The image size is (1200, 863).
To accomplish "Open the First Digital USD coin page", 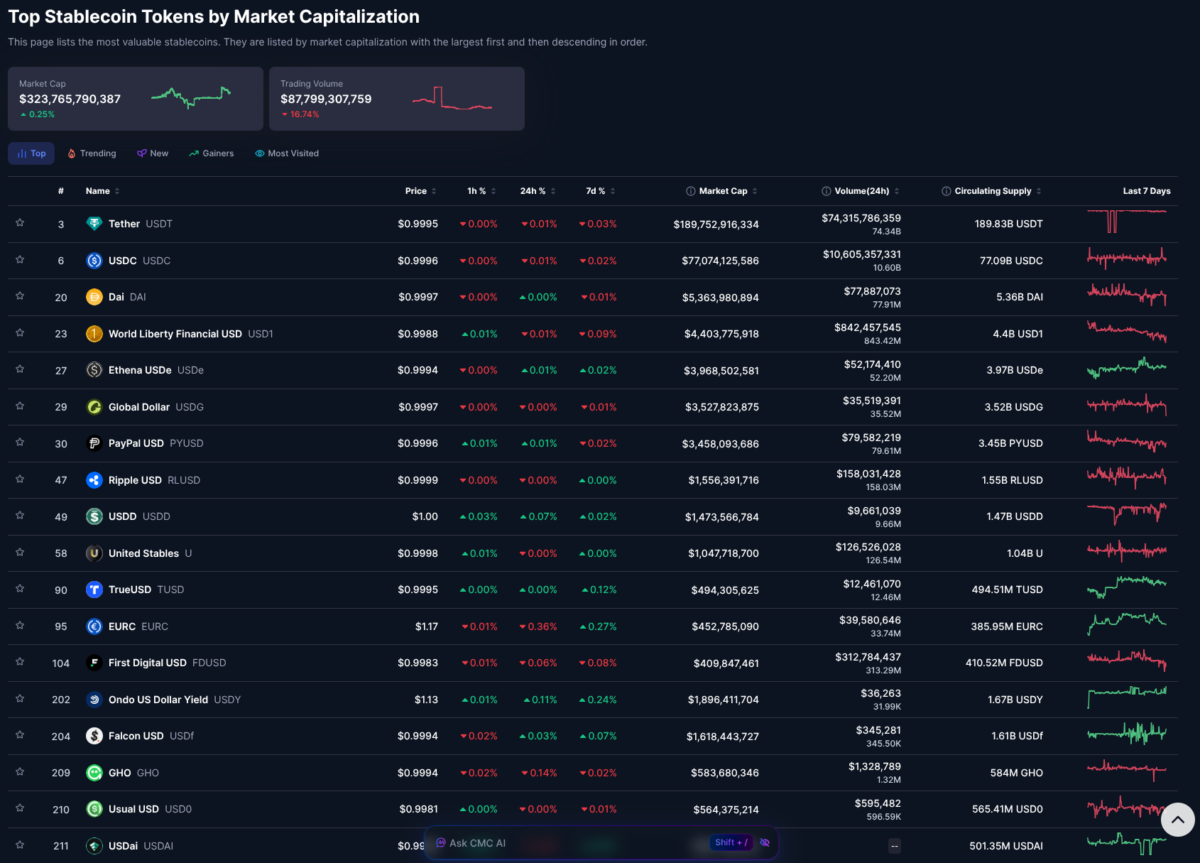I will 148,663.
